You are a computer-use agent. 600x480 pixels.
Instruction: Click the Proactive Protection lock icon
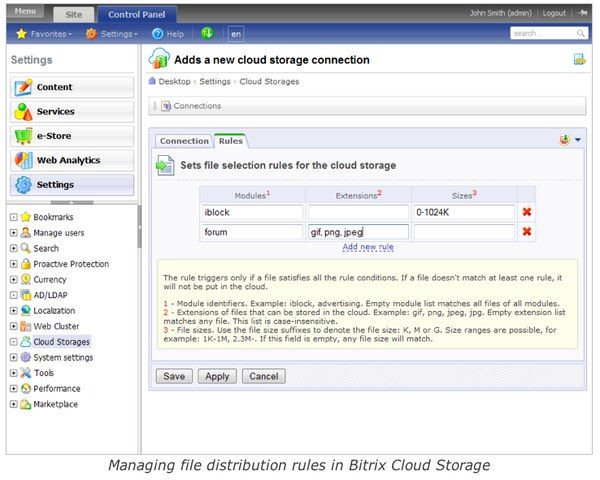tap(26, 264)
